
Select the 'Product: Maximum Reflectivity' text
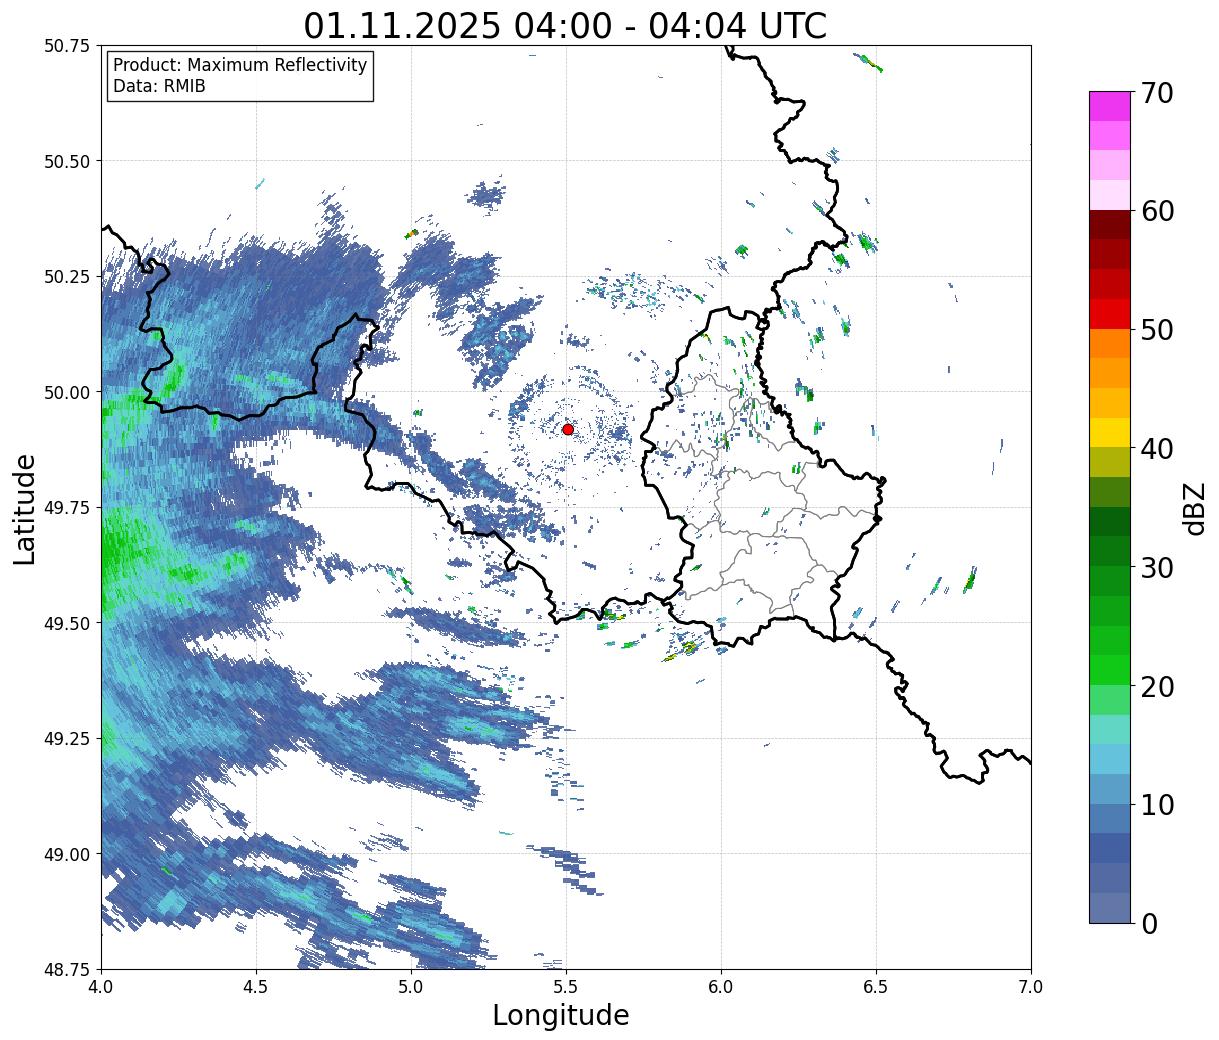[240, 65]
